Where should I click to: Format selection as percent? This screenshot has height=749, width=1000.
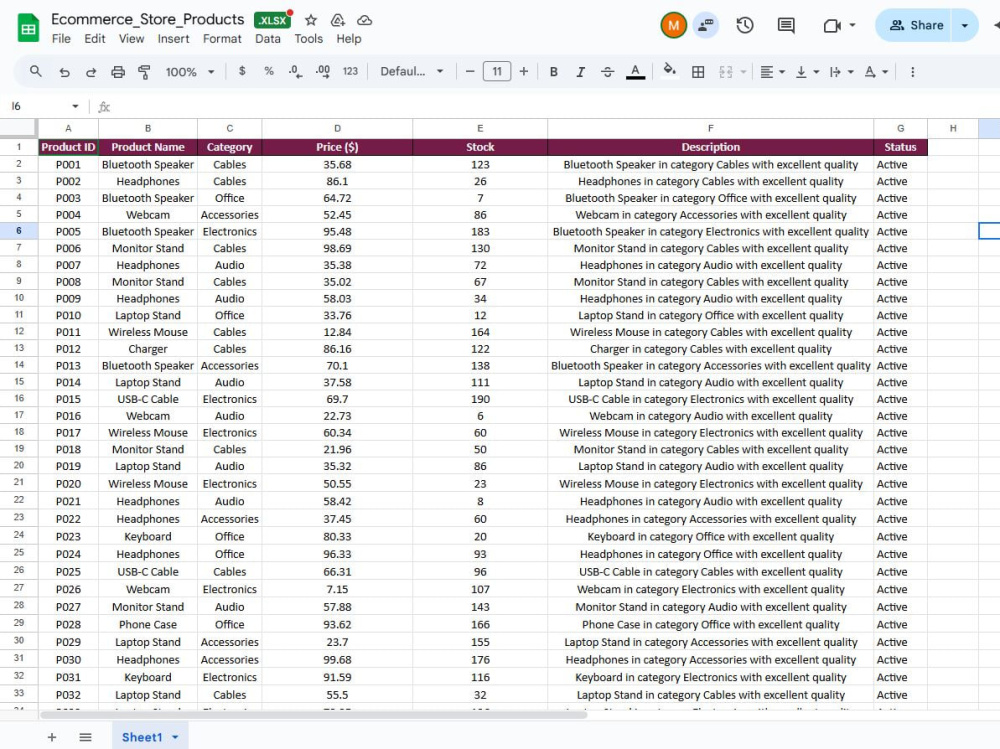[268, 71]
